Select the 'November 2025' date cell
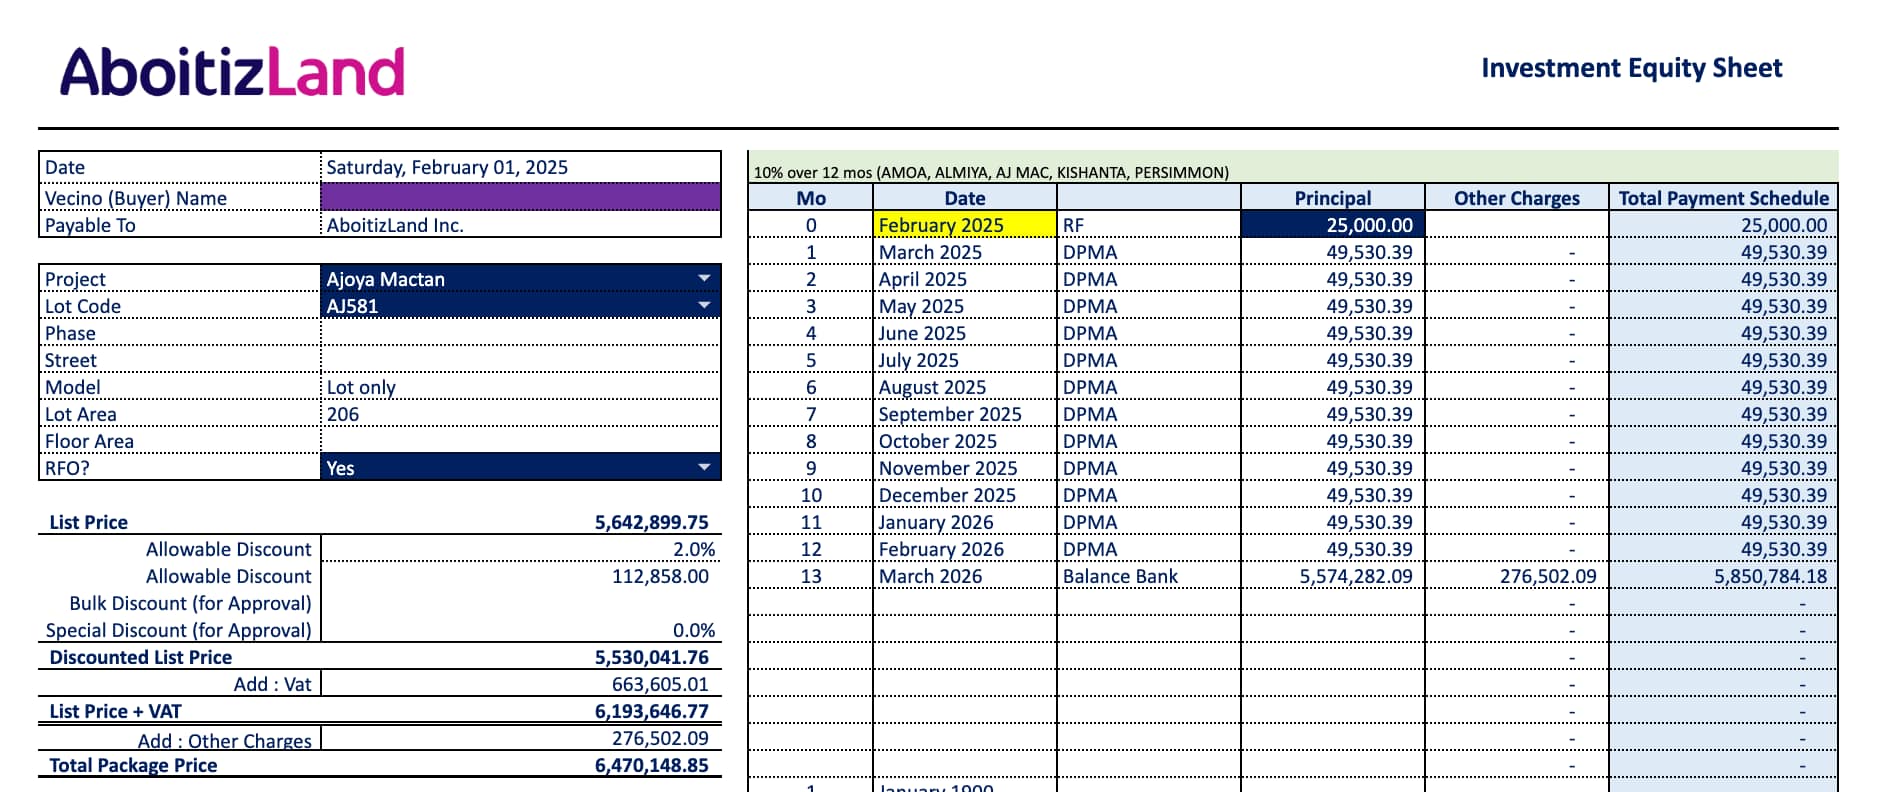The width and height of the screenshot is (1892, 792). tap(964, 468)
